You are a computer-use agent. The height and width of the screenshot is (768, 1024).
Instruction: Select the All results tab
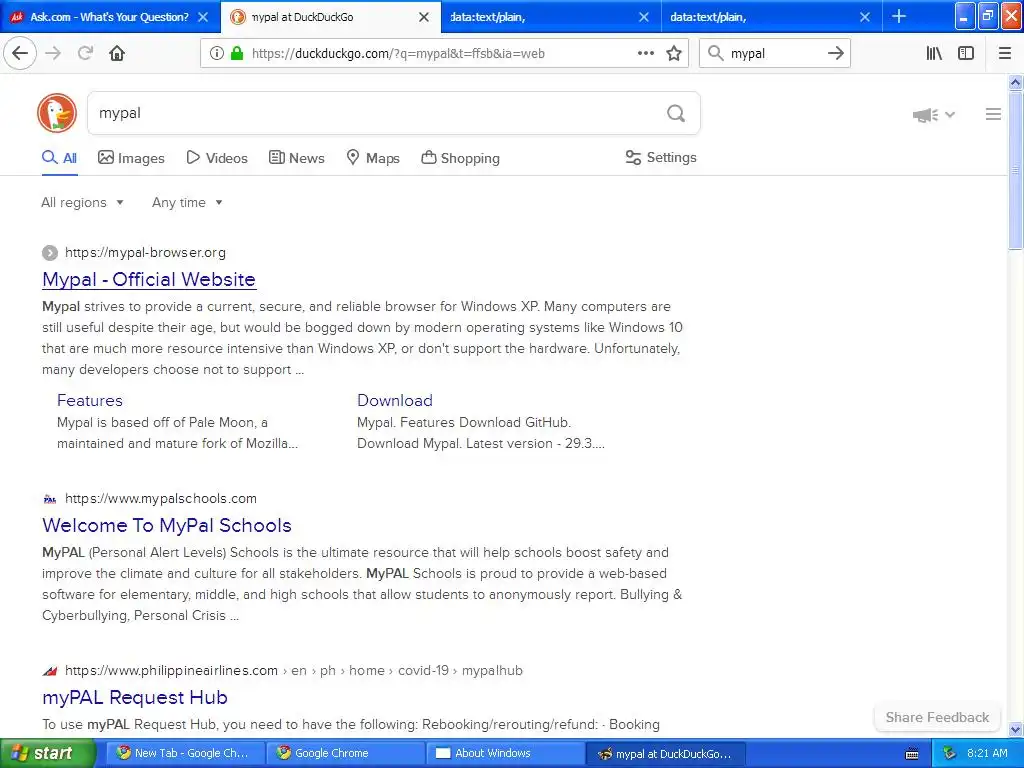tap(59, 158)
